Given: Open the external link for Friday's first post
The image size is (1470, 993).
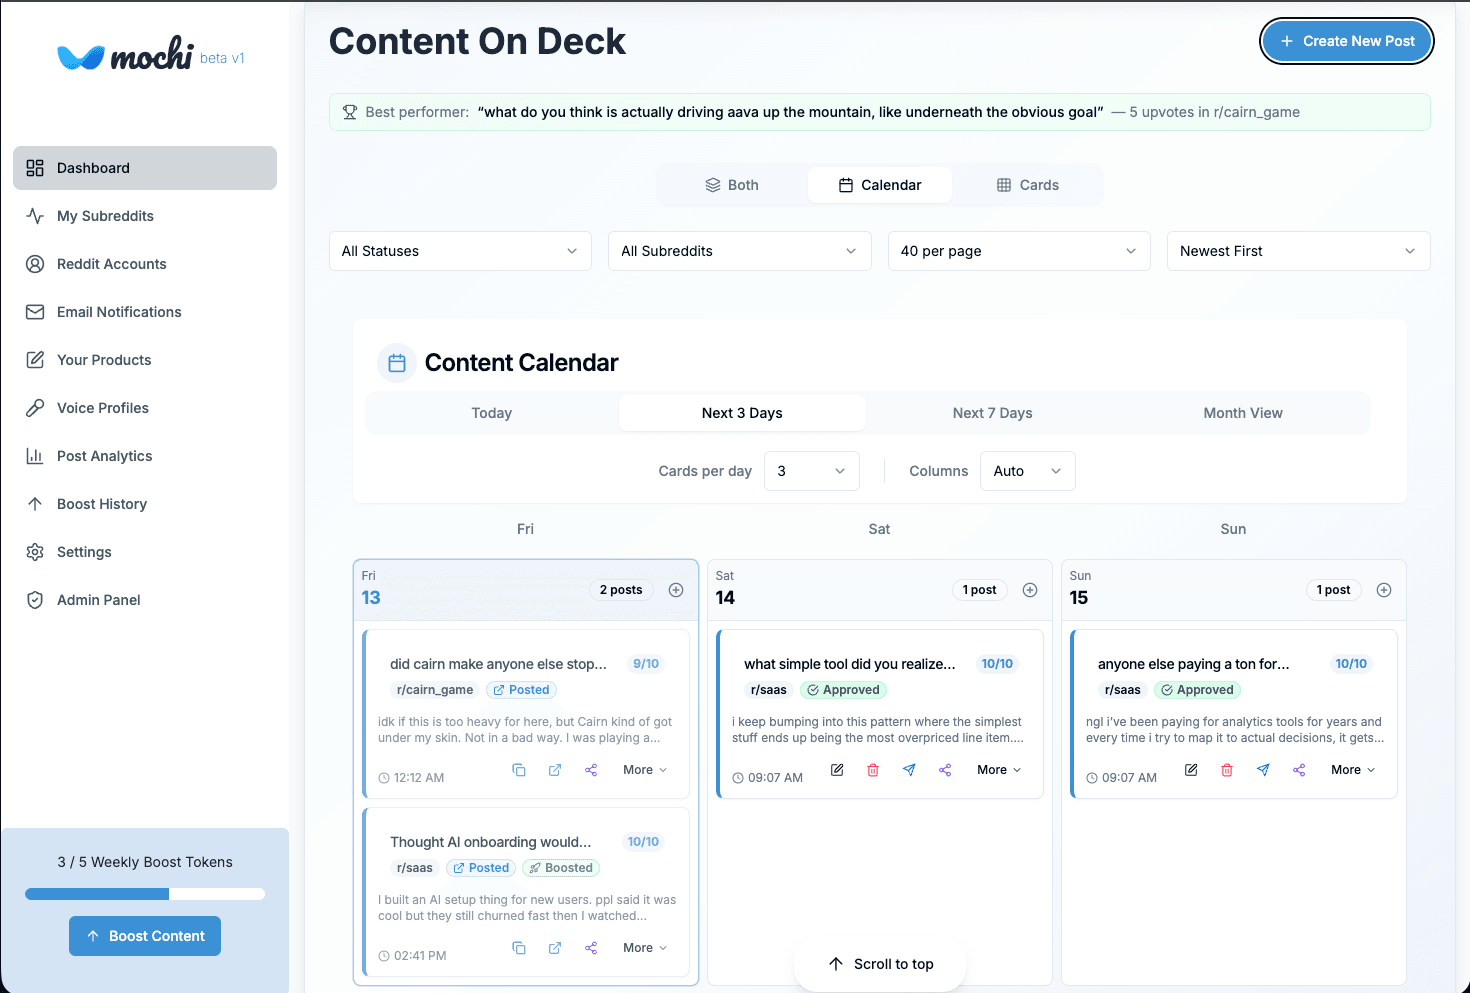Looking at the screenshot, I should [555, 769].
